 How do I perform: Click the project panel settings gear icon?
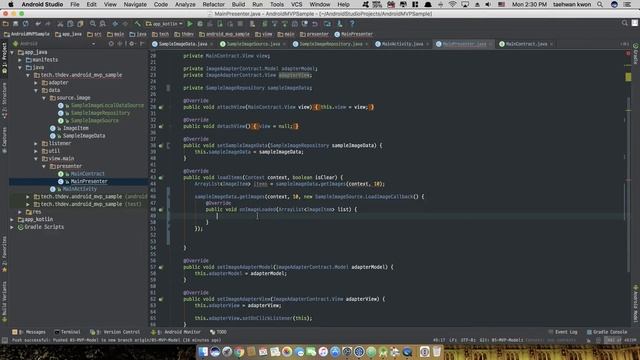pos(131,43)
